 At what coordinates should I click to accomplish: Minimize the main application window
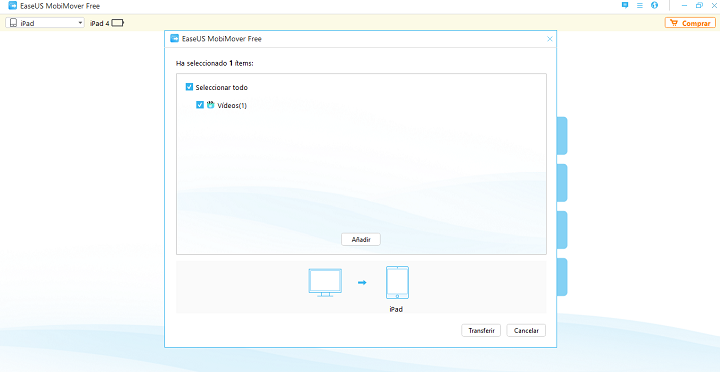click(685, 6)
